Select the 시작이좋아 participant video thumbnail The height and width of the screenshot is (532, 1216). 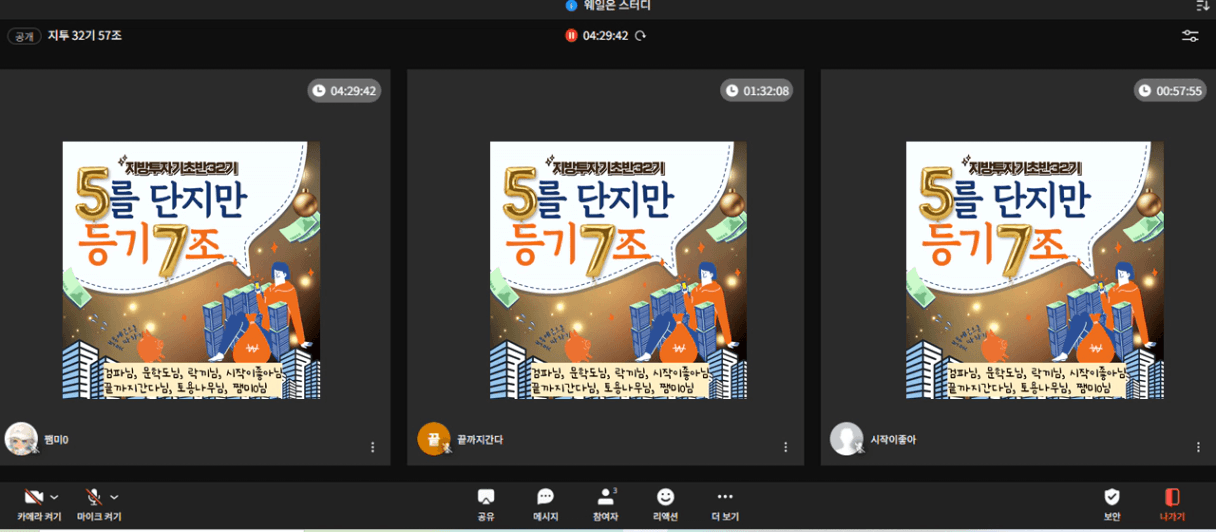click(1034, 270)
